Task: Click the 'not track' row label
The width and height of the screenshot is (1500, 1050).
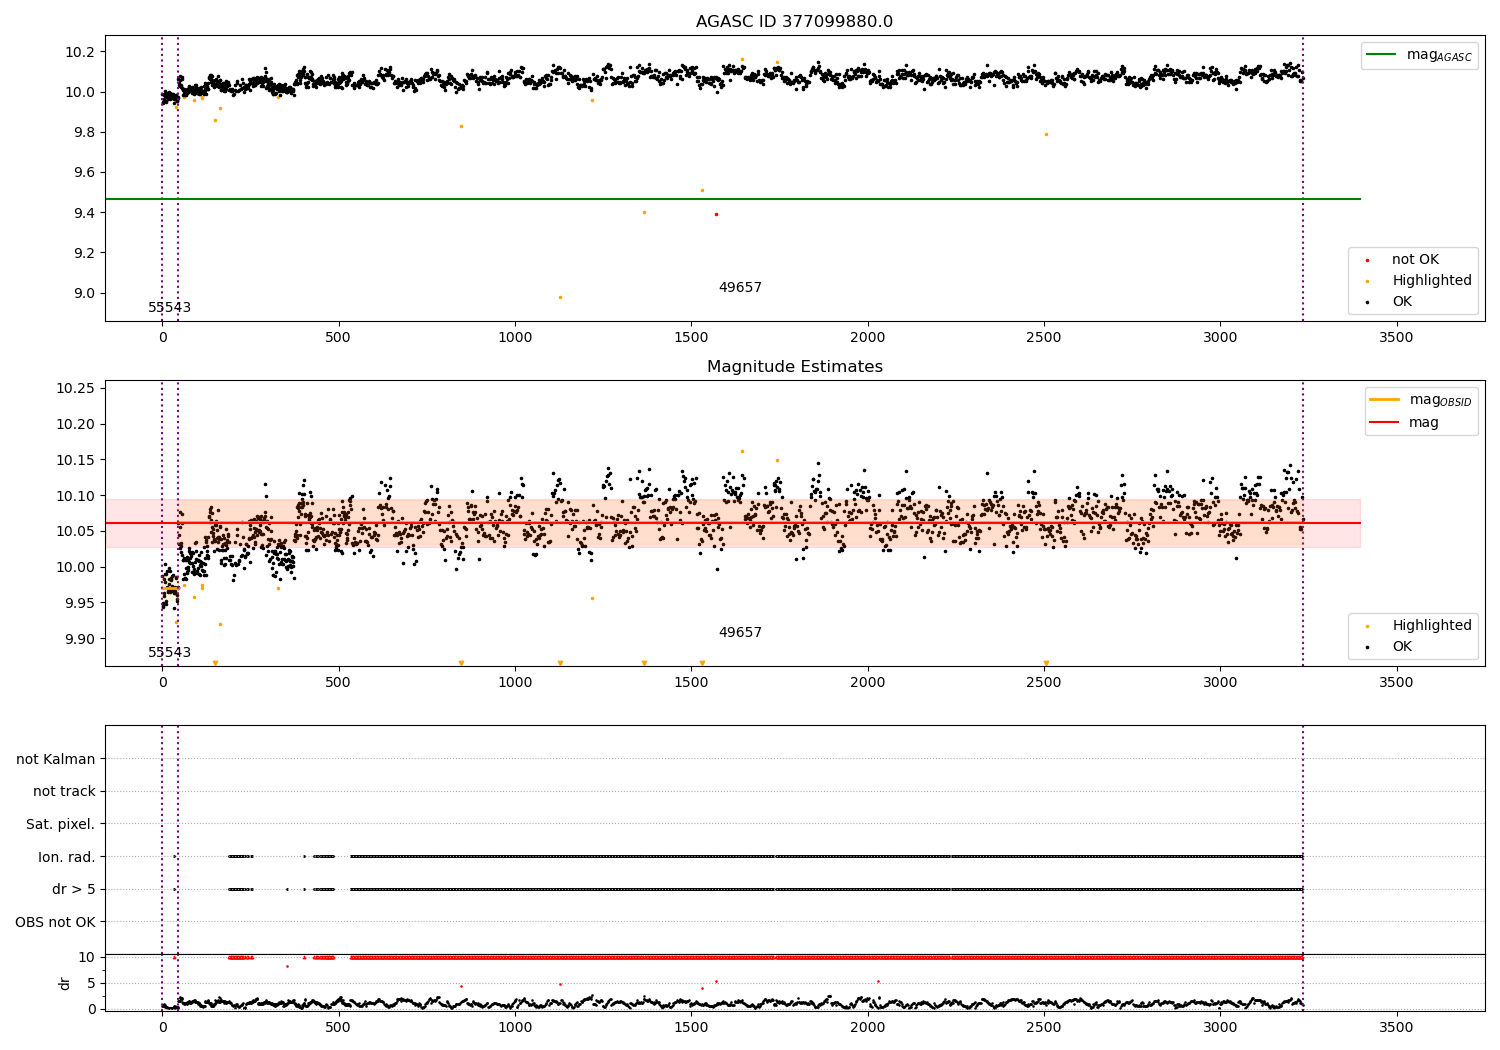Action: [64, 791]
